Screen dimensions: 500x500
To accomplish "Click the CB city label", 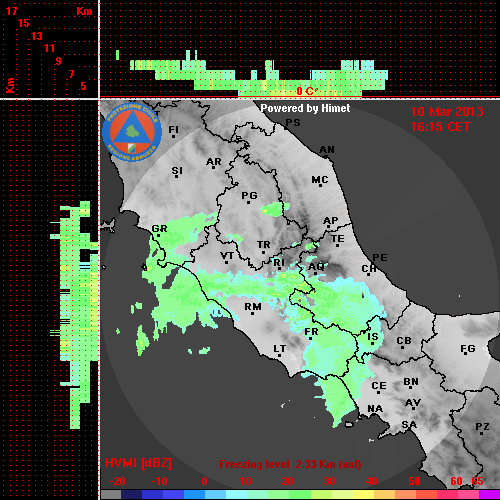I will click(404, 341).
